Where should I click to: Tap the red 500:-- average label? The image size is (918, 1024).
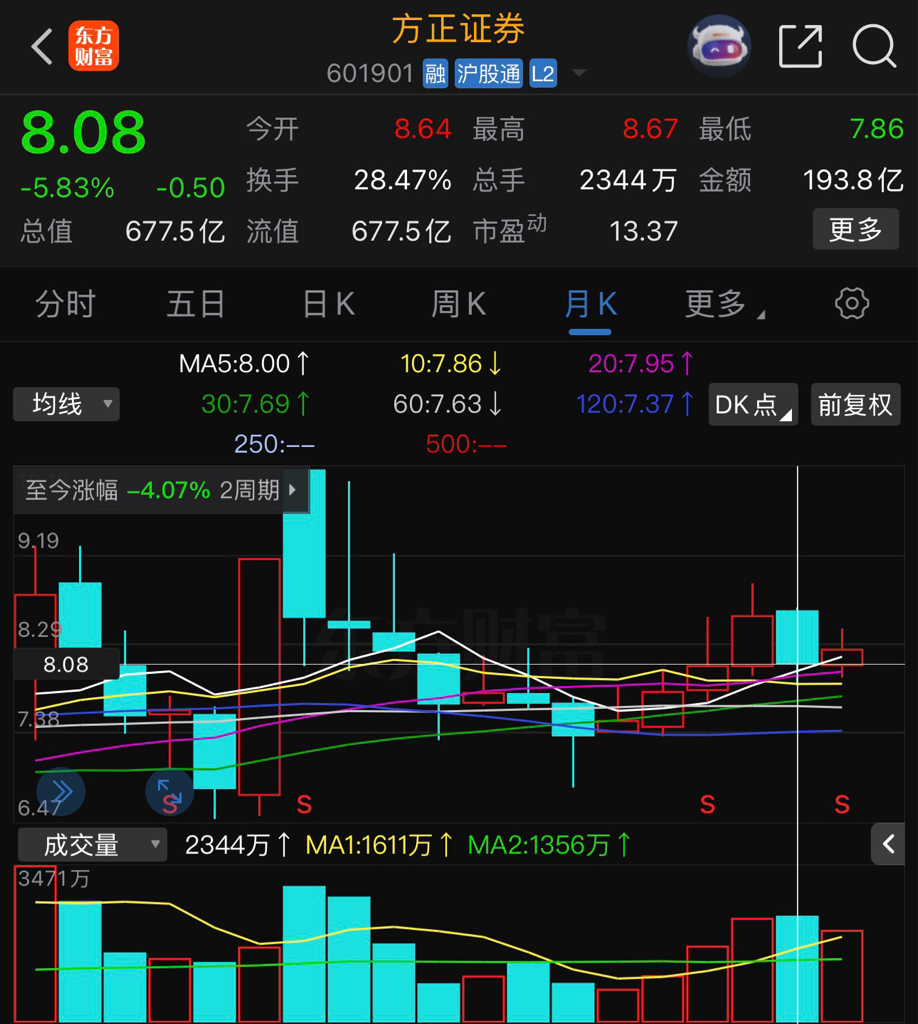tap(466, 445)
